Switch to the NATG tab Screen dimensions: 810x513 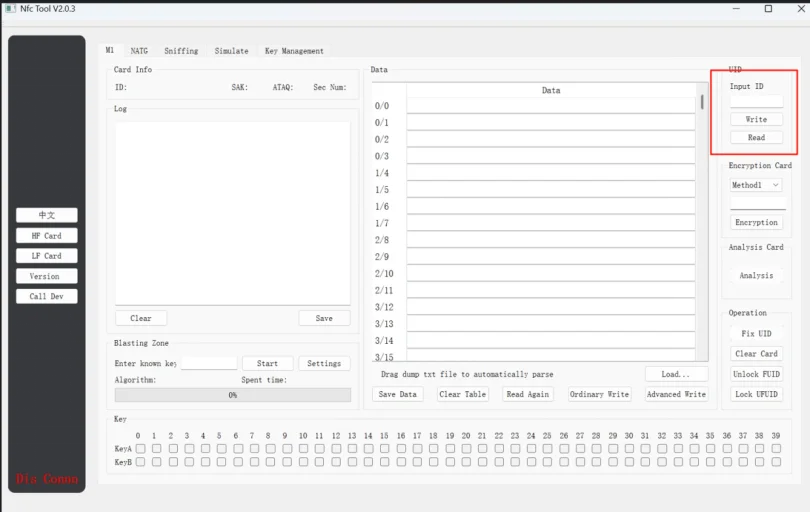[139, 51]
